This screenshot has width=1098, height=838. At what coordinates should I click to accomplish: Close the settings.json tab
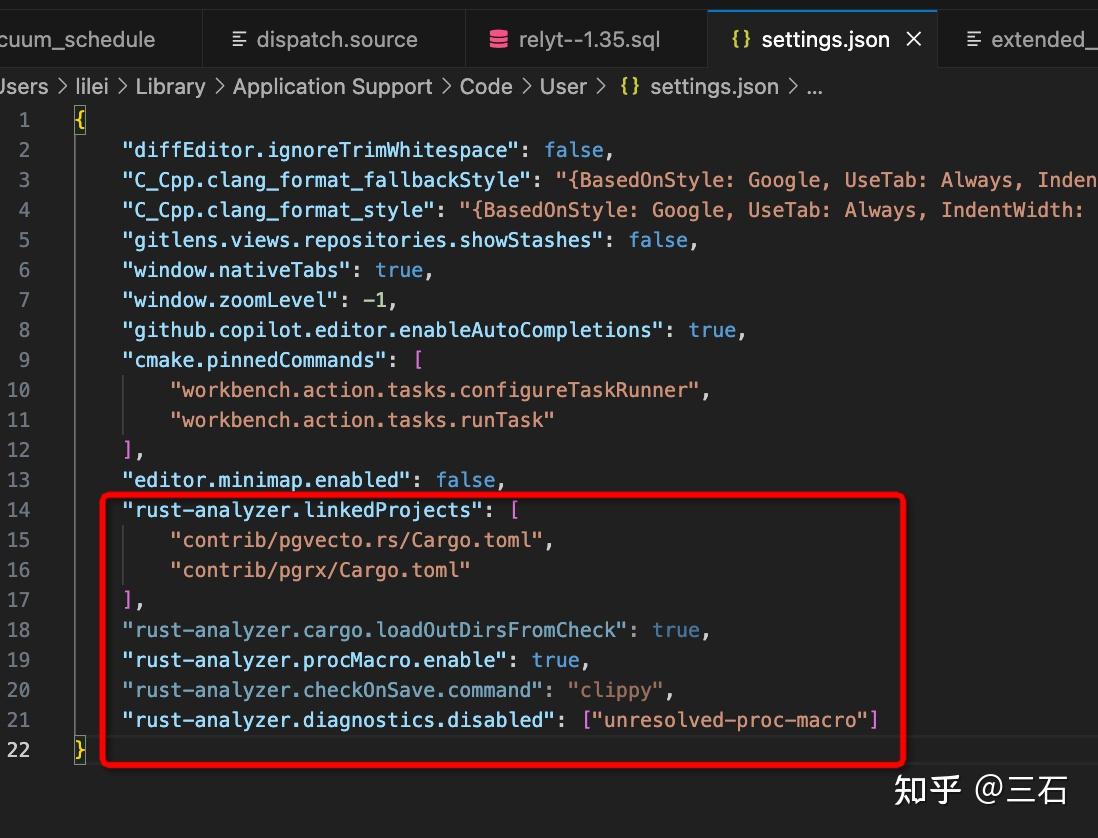pyautogui.click(x=913, y=39)
